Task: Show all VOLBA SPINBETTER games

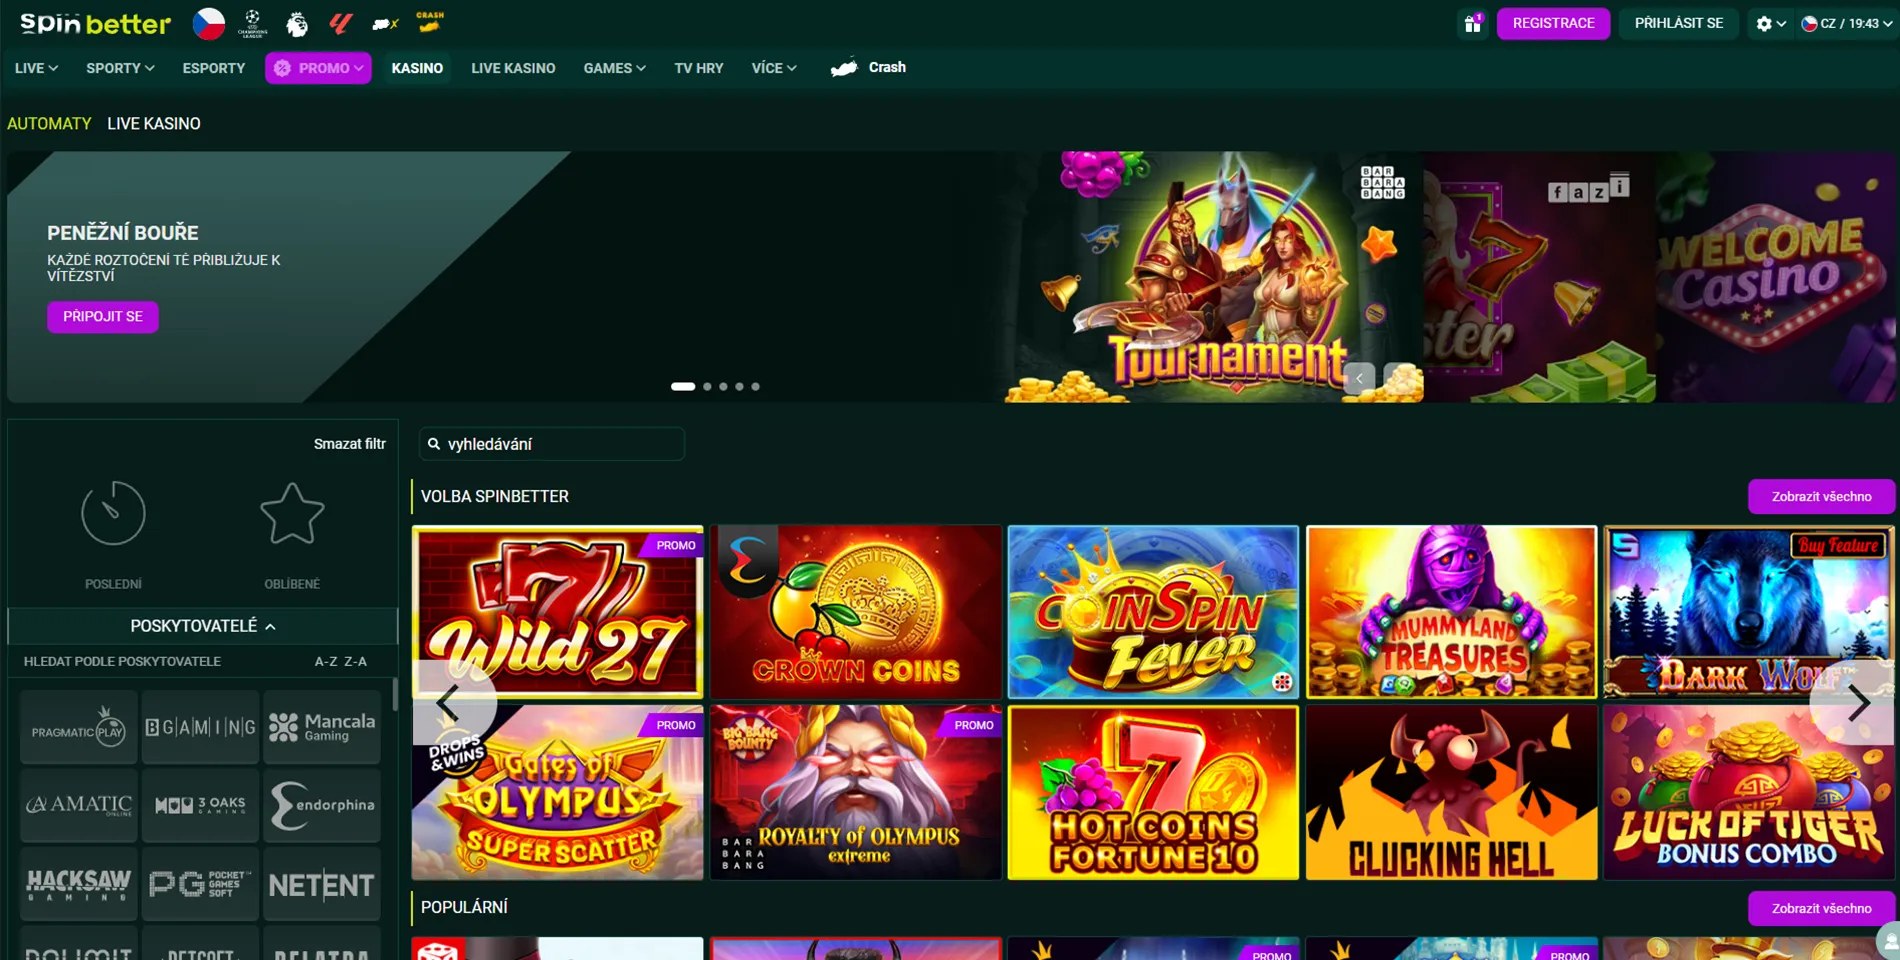Action: 1821,496
